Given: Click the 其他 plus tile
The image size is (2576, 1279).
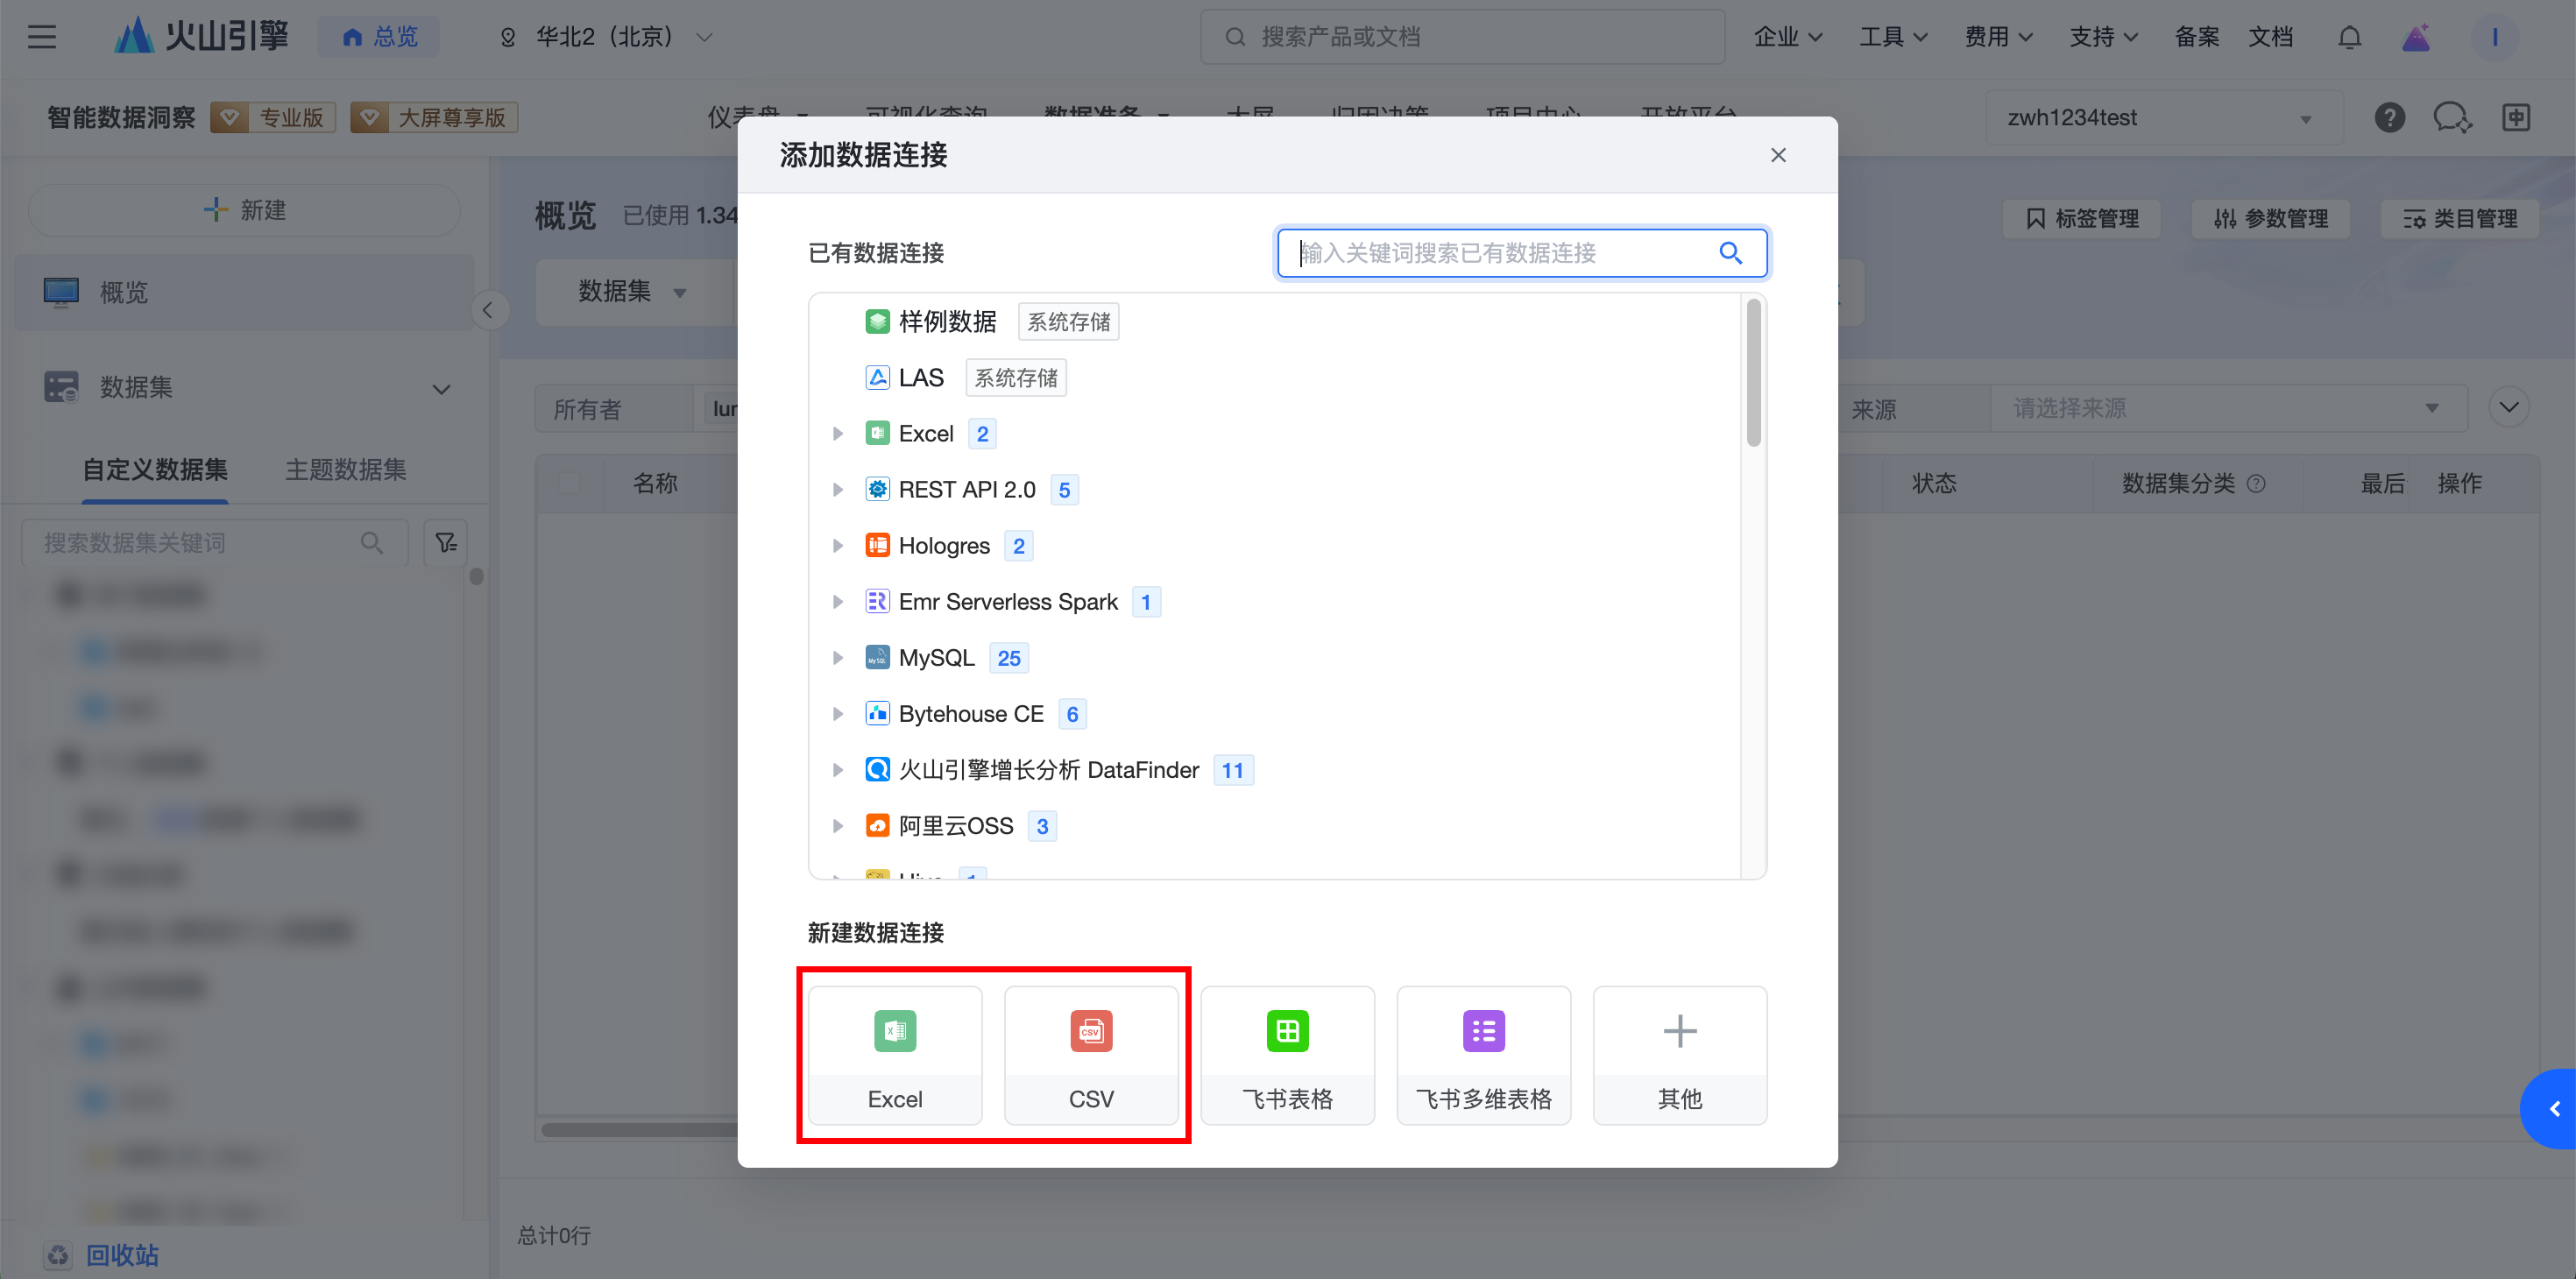Looking at the screenshot, I should 1678,1055.
